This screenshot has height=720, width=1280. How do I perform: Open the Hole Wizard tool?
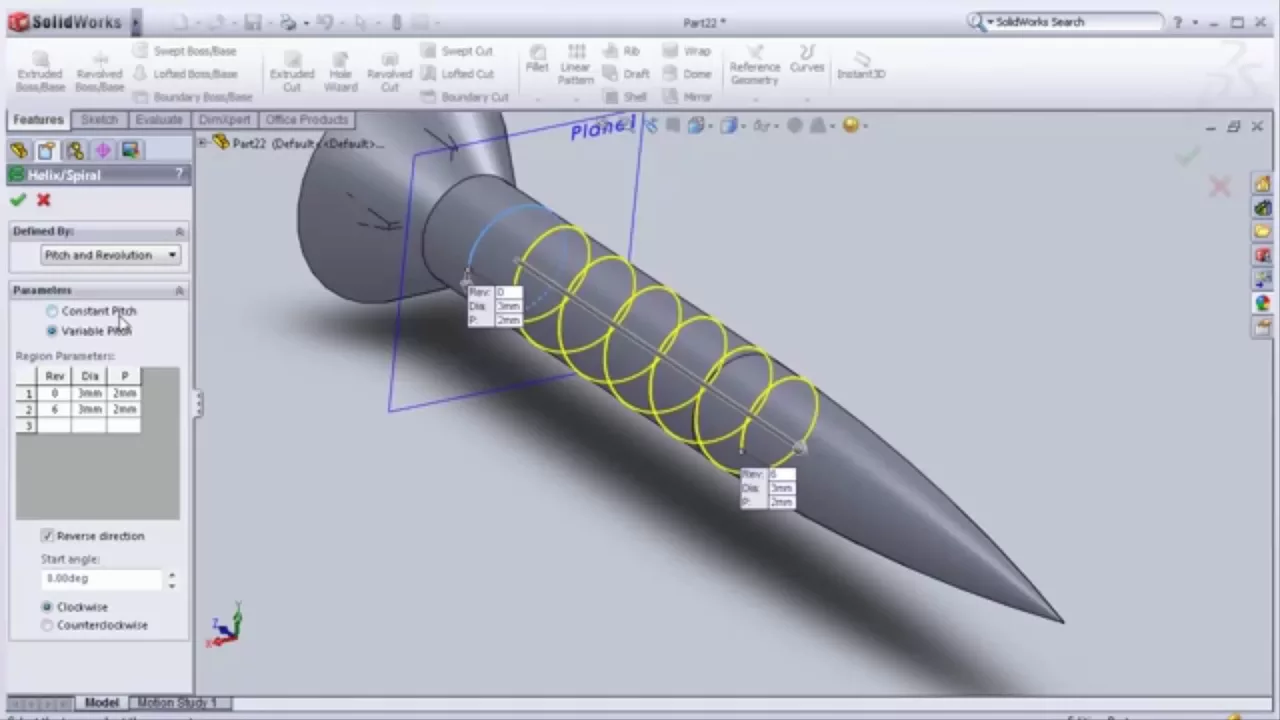pos(340,72)
